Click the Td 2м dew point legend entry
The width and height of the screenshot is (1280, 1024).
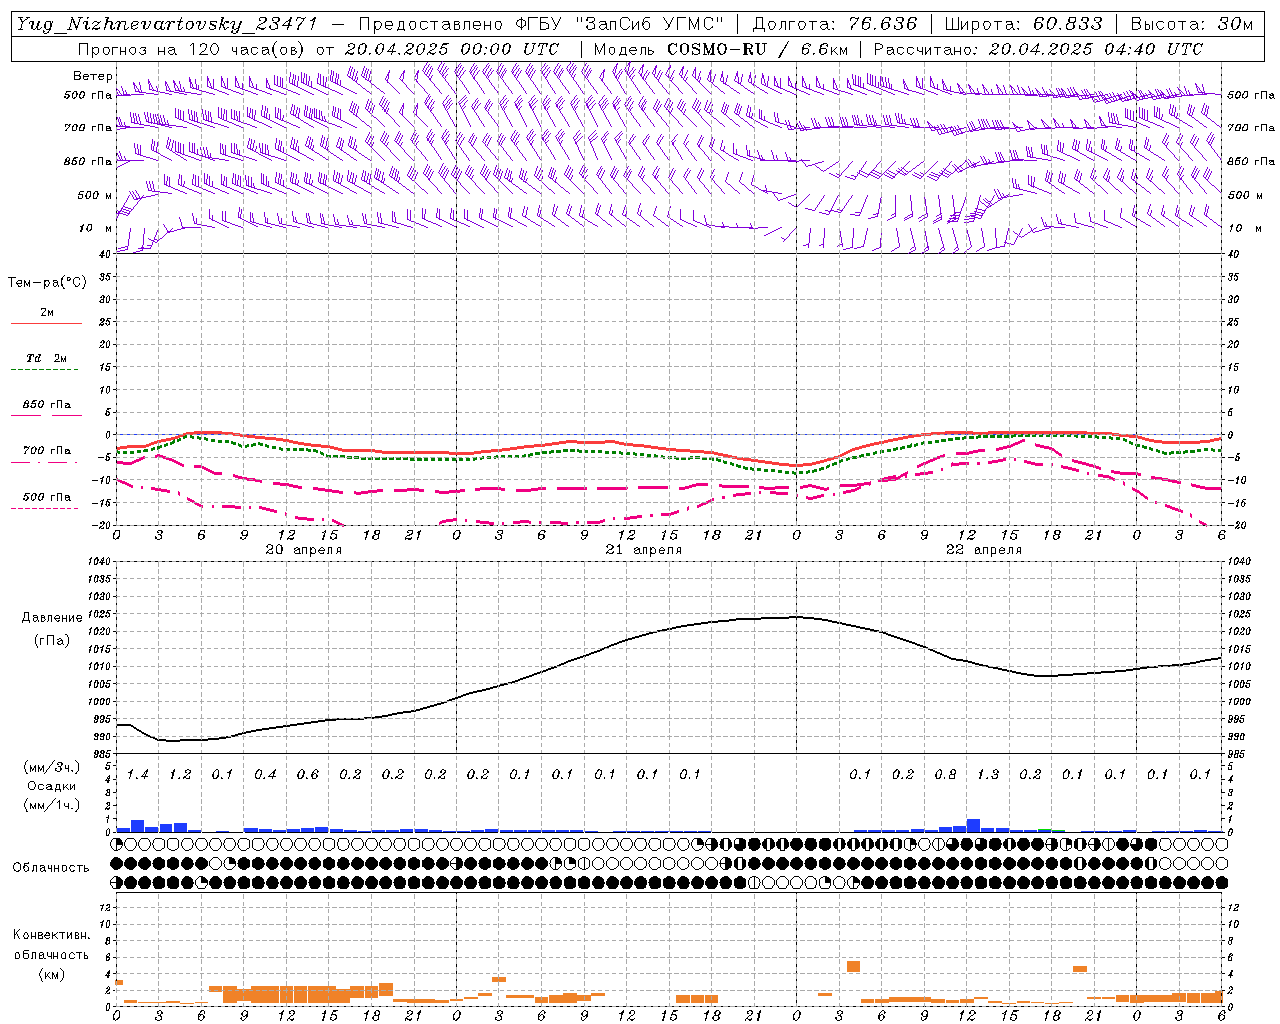pyautogui.click(x=46, y=362)
